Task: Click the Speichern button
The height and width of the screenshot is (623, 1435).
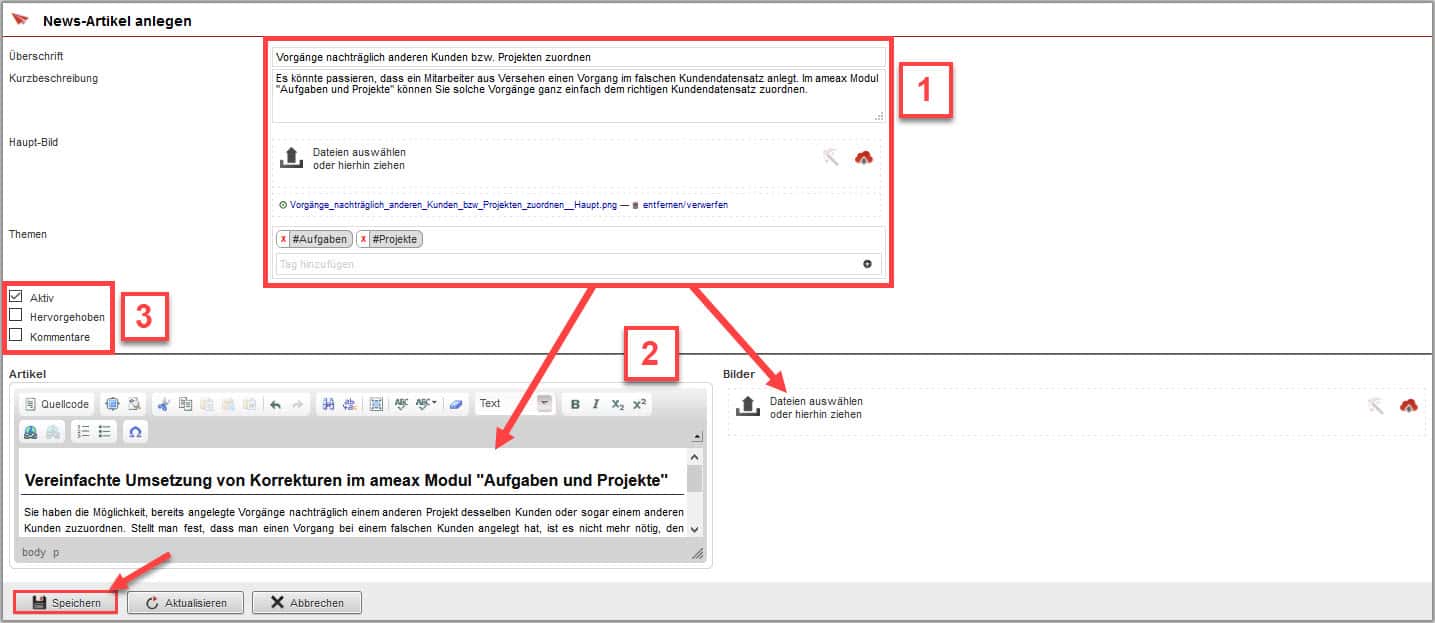Action: pyautogui.click(x=65, y=603)
